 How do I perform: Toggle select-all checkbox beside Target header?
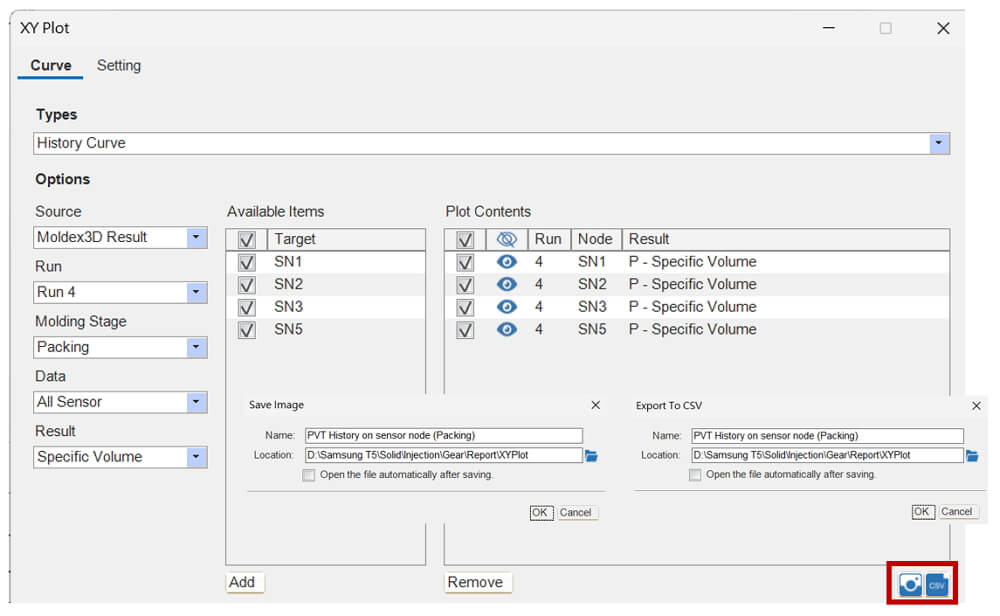(x=247, y=240)
